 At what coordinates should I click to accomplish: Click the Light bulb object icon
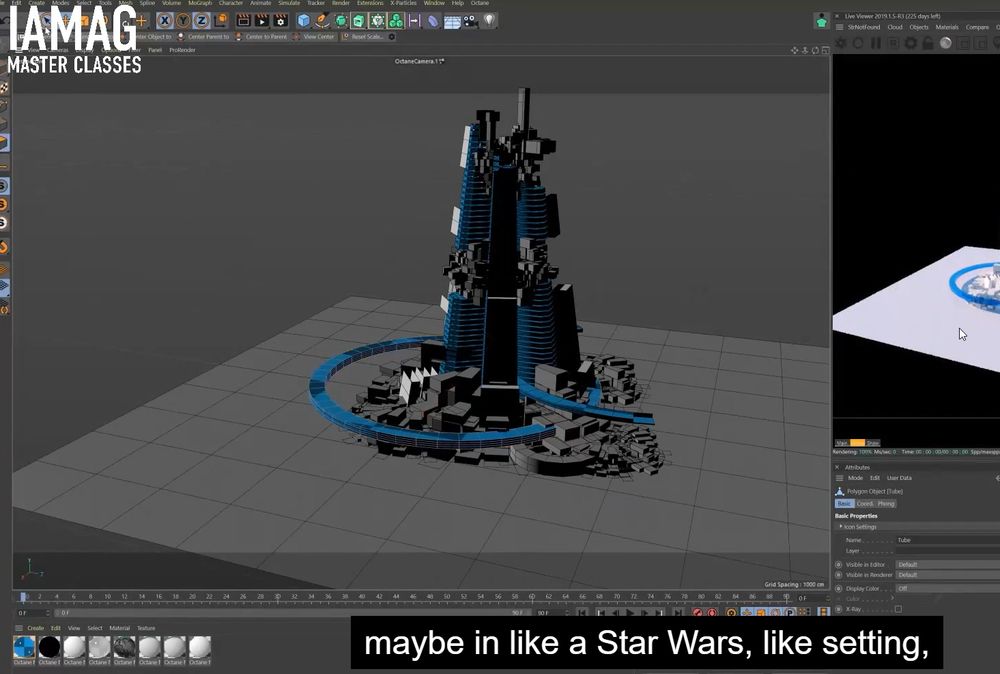[489, 20]
